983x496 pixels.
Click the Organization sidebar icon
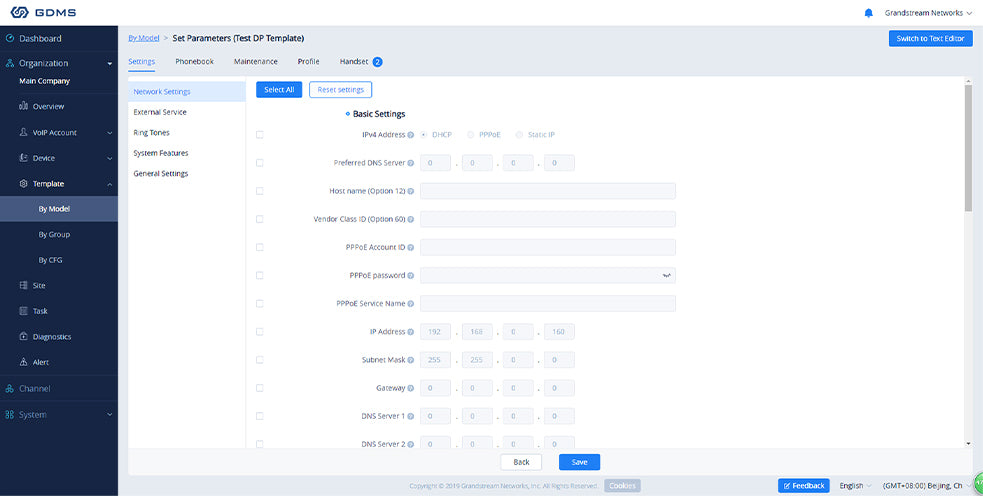[x=9, y=63]
